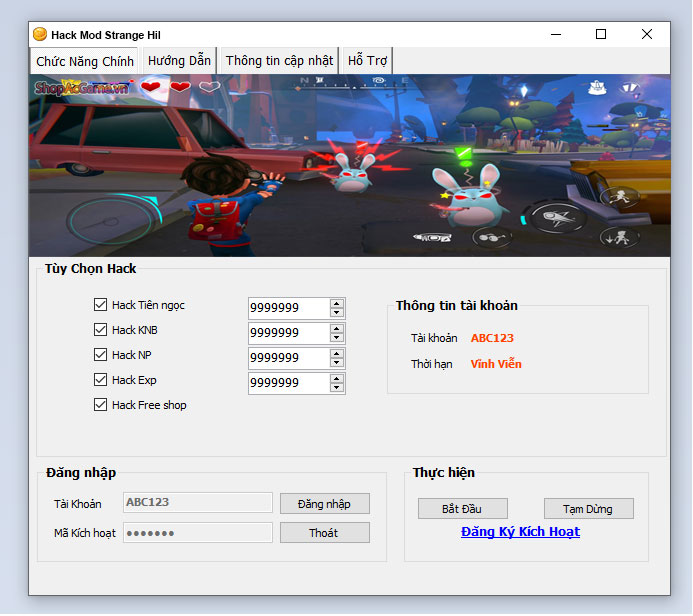Click the empty heart outline in banner
Image resolution: width=693 pixels, height=616 pixels.
tap(209, 88)
